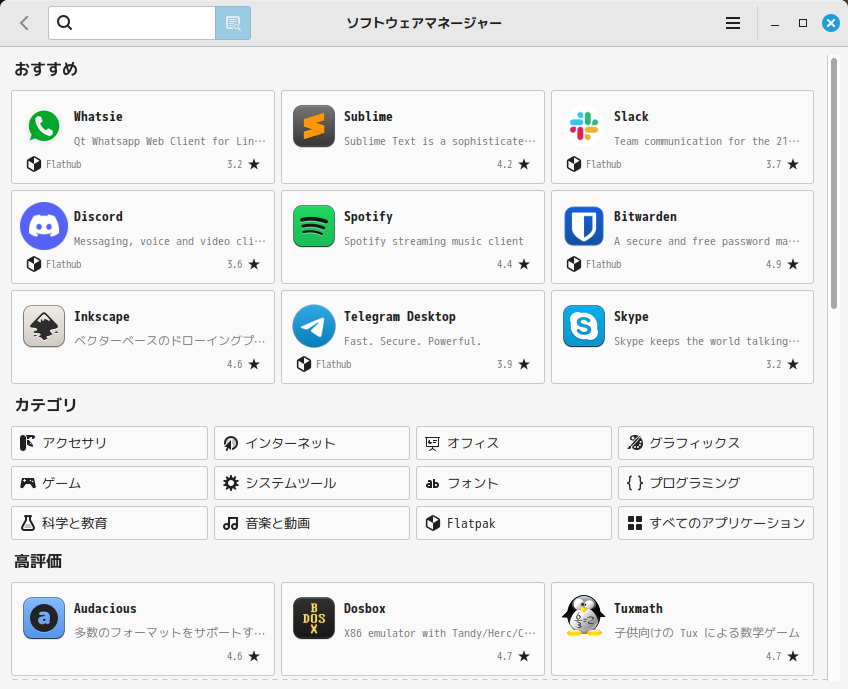Click the Dosbox emulator description
This screenshot has height=689, width=848.
pos(440,633)
